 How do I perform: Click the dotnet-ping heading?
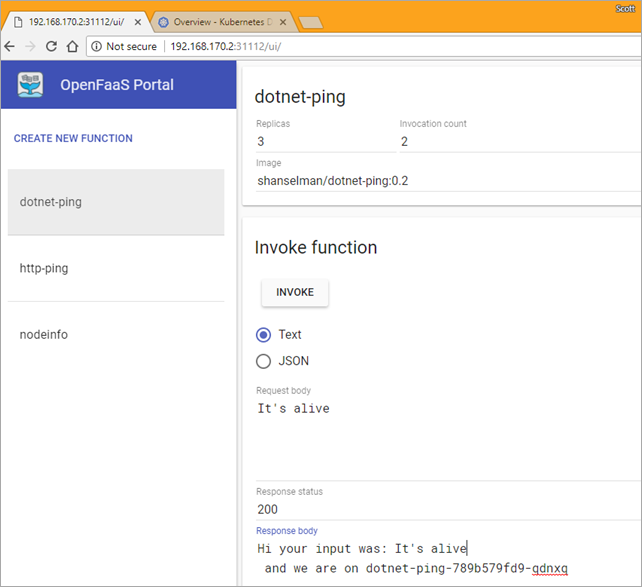click(300, 97)
